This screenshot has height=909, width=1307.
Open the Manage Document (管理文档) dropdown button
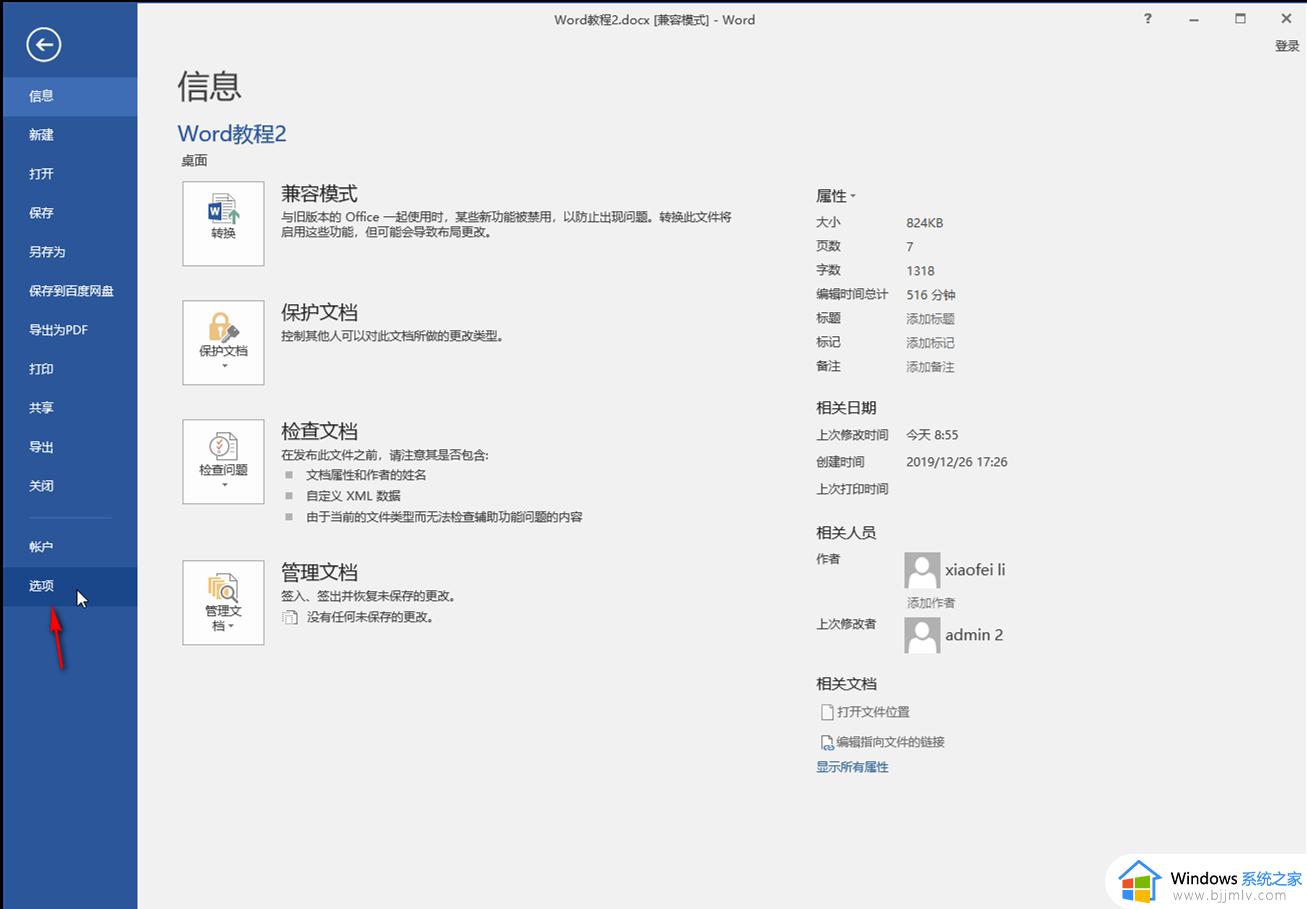click(223, 603)
